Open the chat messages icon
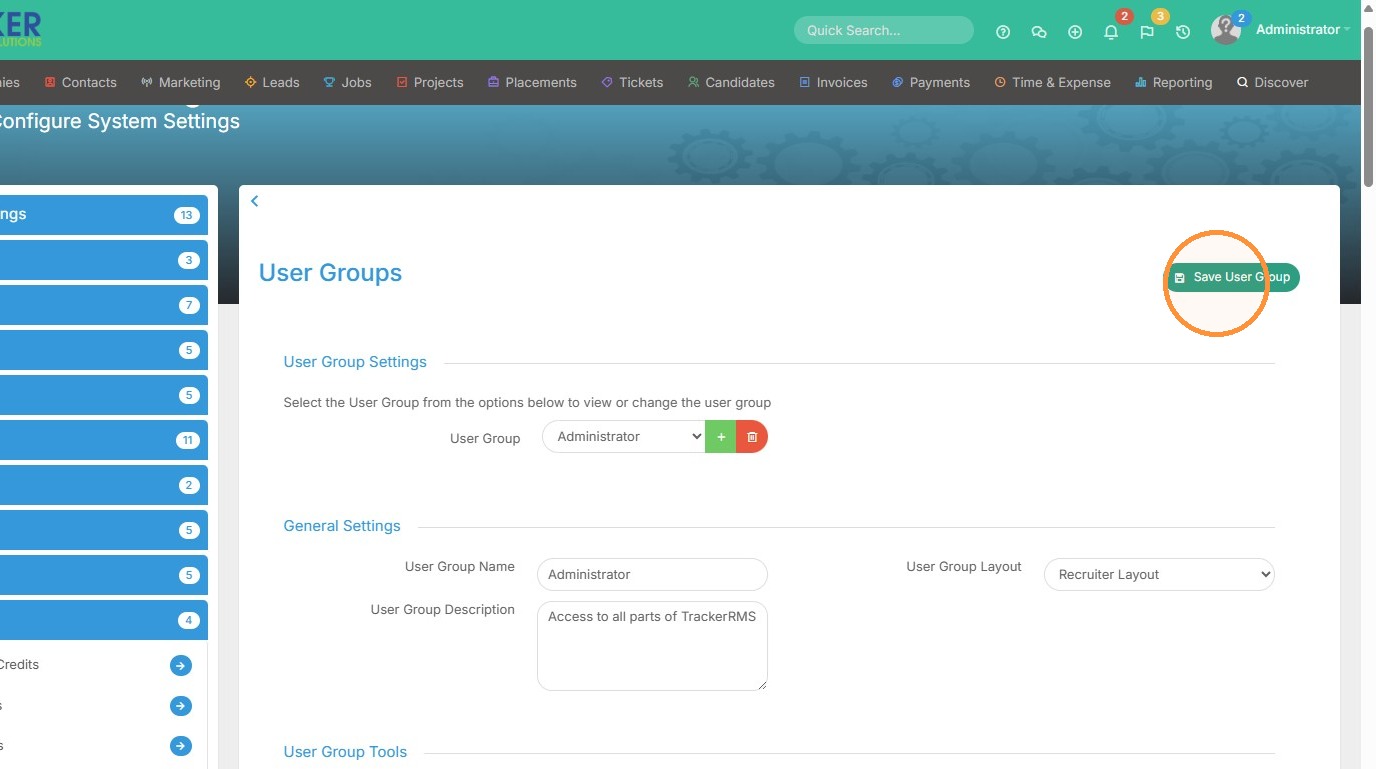1376x769 pixels. click(x=1039, y=32)
